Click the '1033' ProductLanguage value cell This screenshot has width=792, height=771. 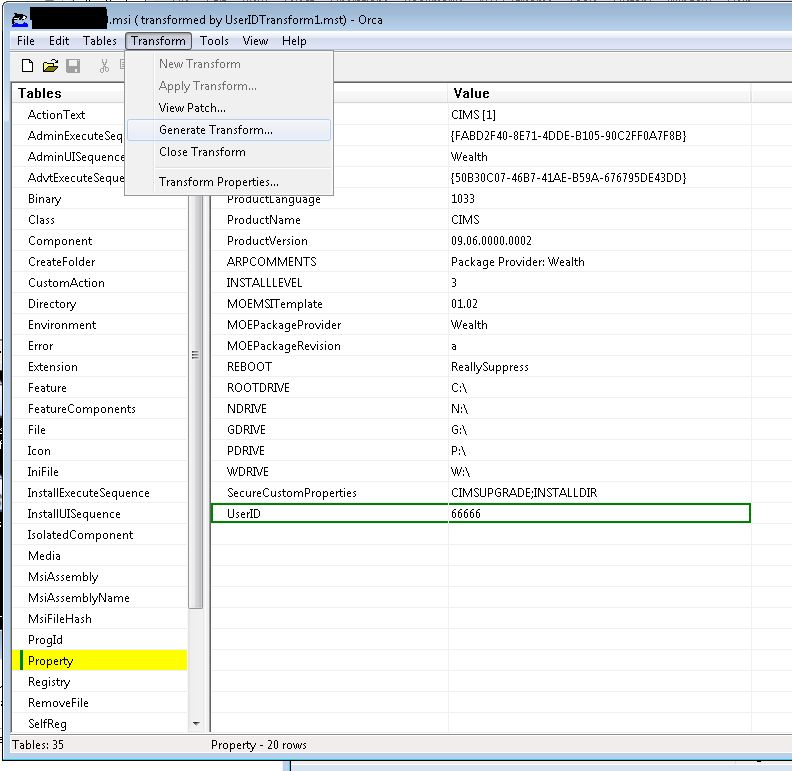599,199
